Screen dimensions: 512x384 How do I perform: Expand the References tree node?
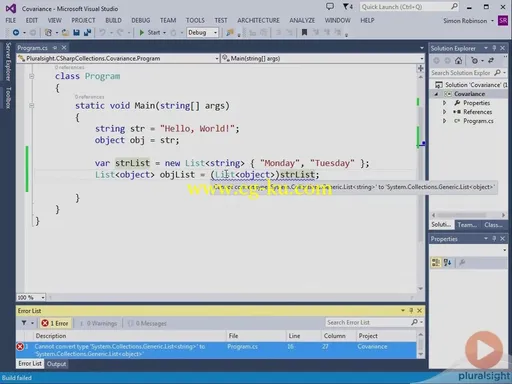coord(444,112)
